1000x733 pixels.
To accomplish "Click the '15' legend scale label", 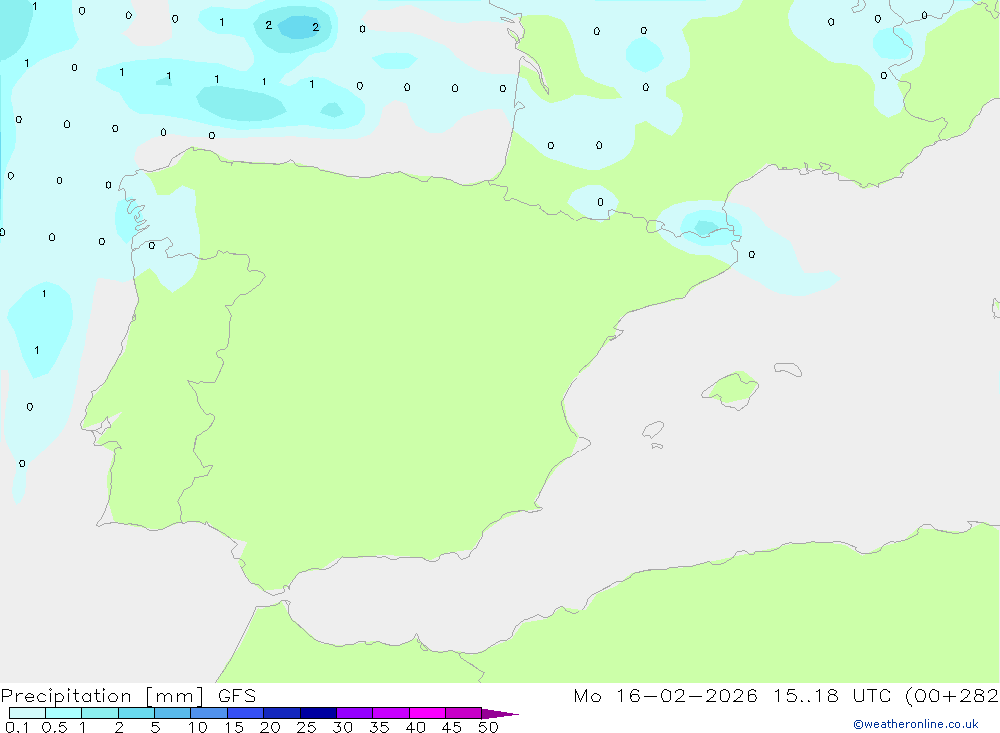I will click(234, 727).
